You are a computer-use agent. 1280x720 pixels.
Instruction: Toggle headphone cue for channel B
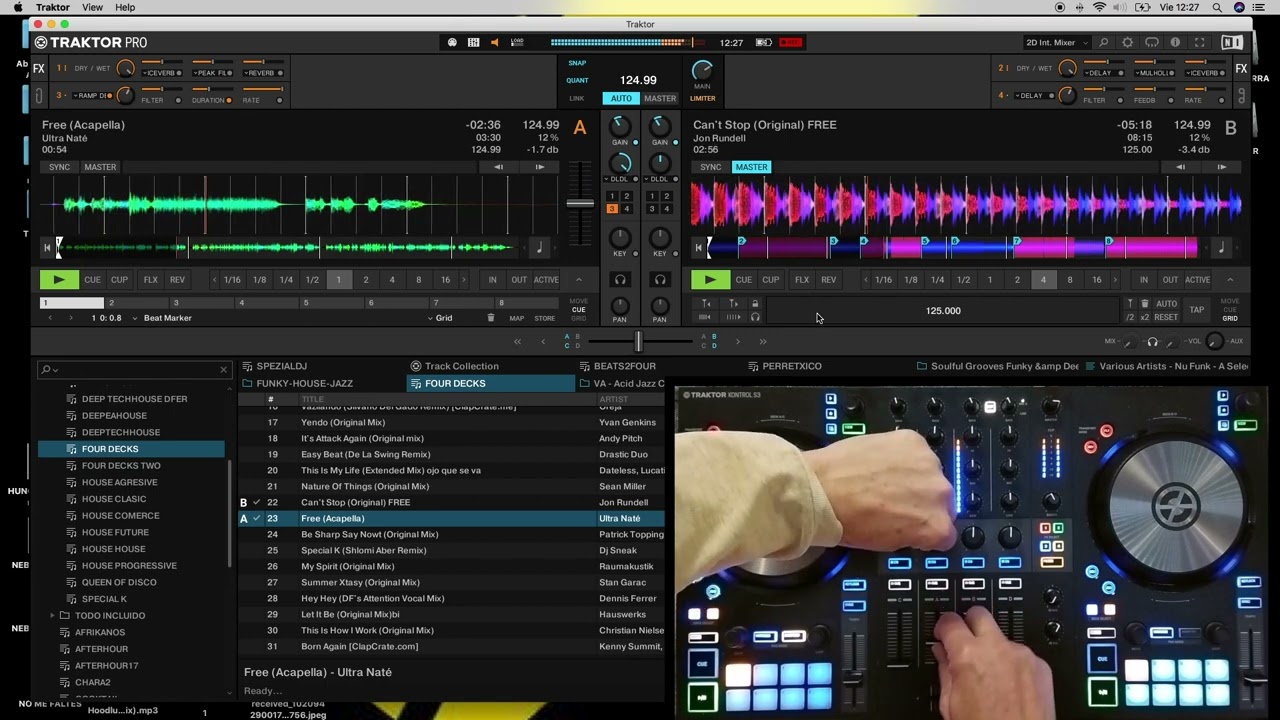(659, 280)
